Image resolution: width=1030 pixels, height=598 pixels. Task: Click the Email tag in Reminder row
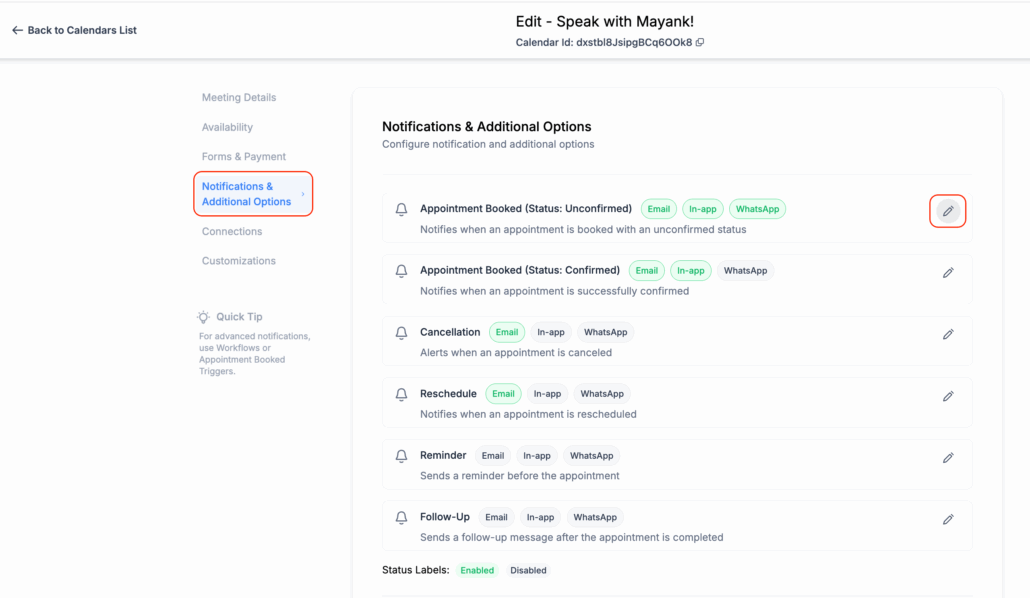tap(493, 456)
